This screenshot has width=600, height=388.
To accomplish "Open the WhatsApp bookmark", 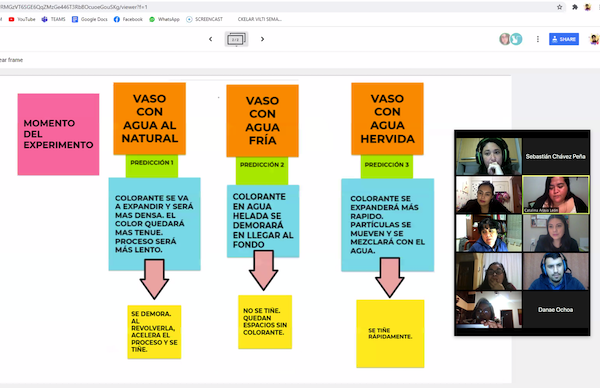I will click(x=164, y=19).
